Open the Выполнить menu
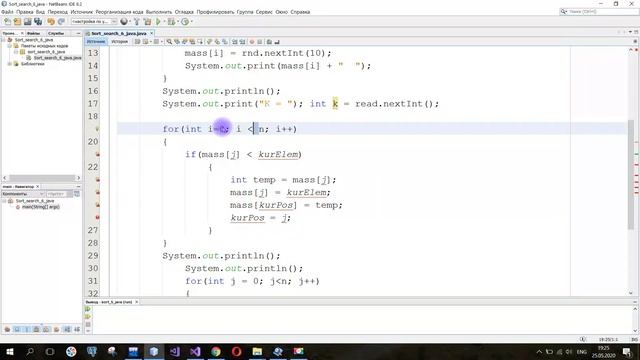The width and height of the screenshot is (640, 360). 159,12
